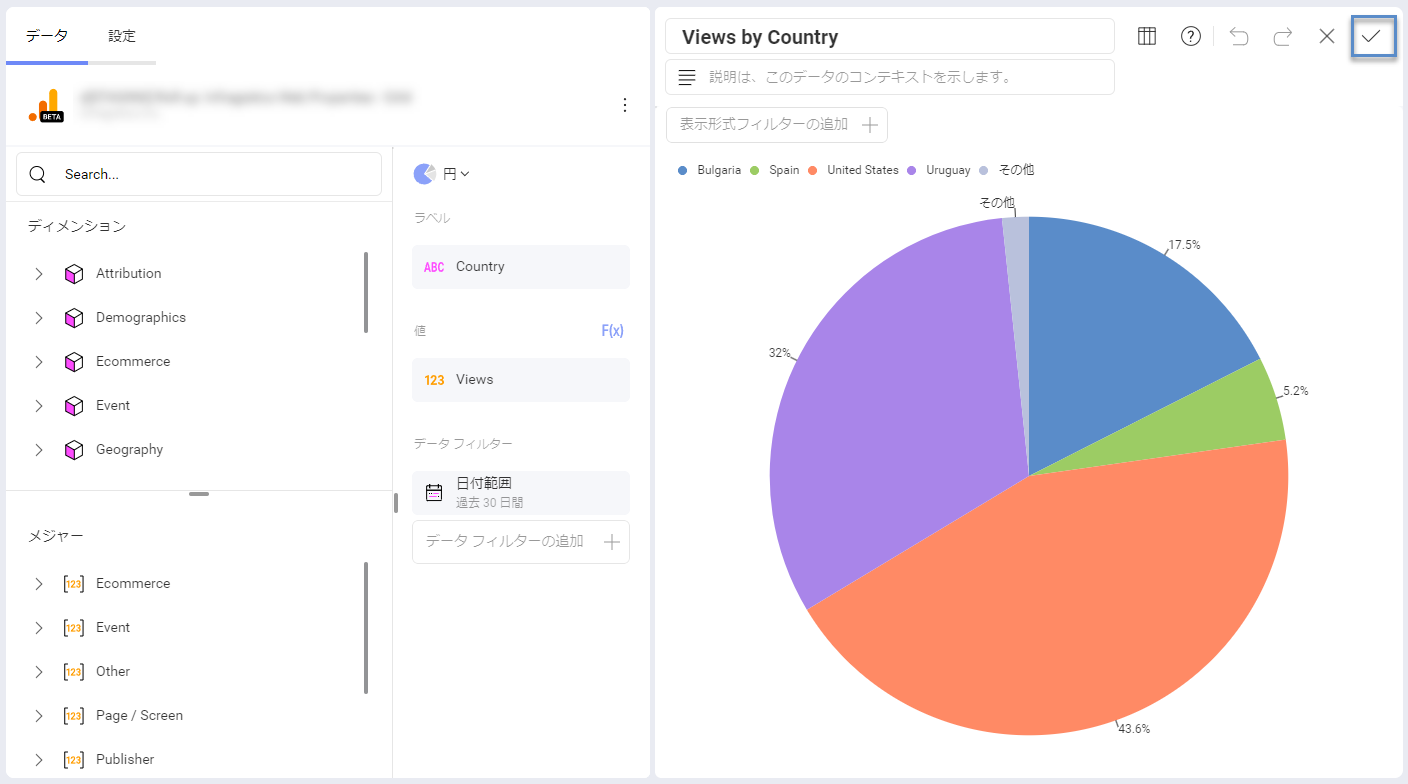Viewport: 1408px width, 784px height.
Task: Edit the Views by Country title
Action: [890, 37]
